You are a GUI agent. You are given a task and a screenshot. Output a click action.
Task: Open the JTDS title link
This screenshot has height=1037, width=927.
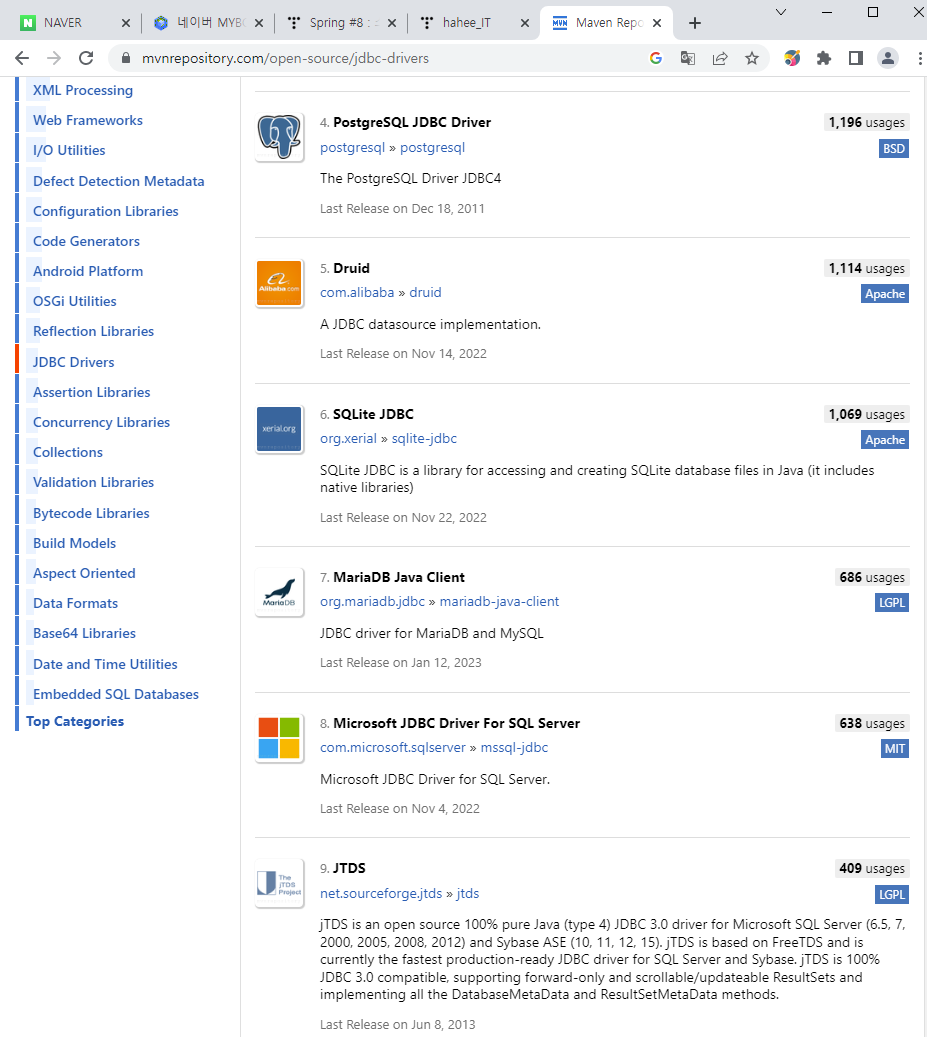click(x=349, y=868)
